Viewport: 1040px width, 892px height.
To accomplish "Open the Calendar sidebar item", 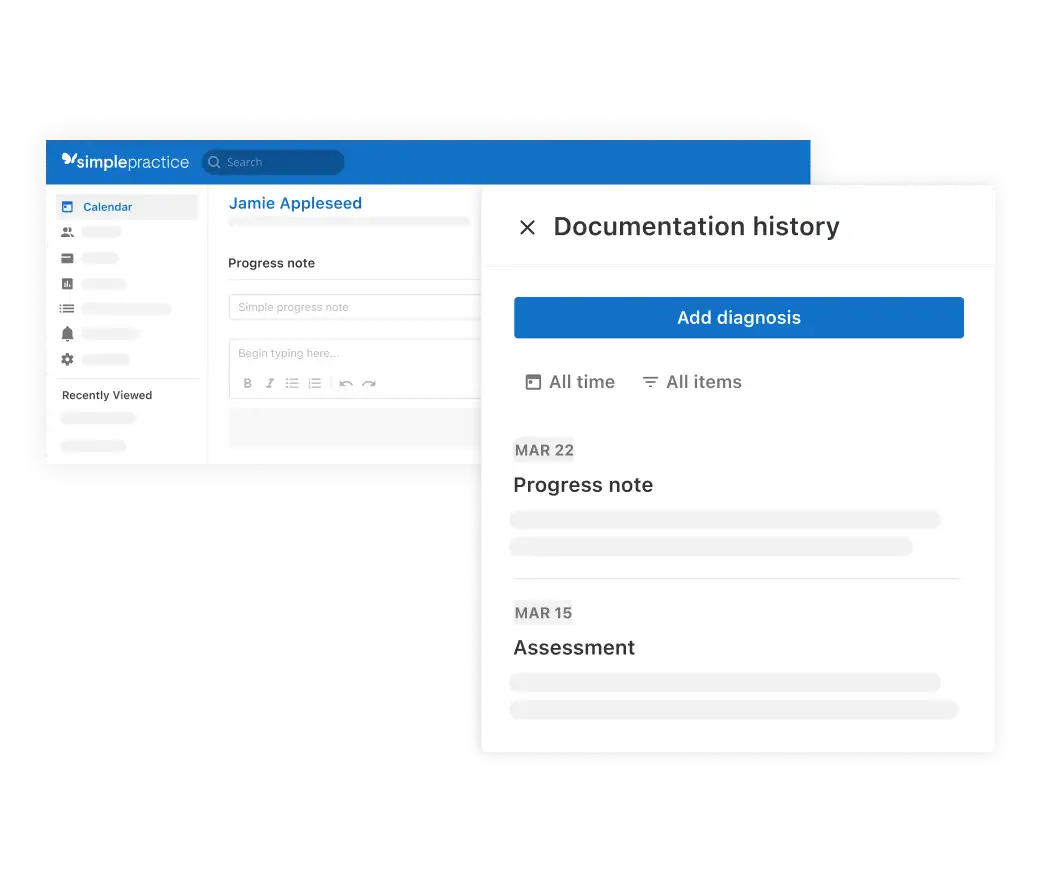I will coord(127,207).
